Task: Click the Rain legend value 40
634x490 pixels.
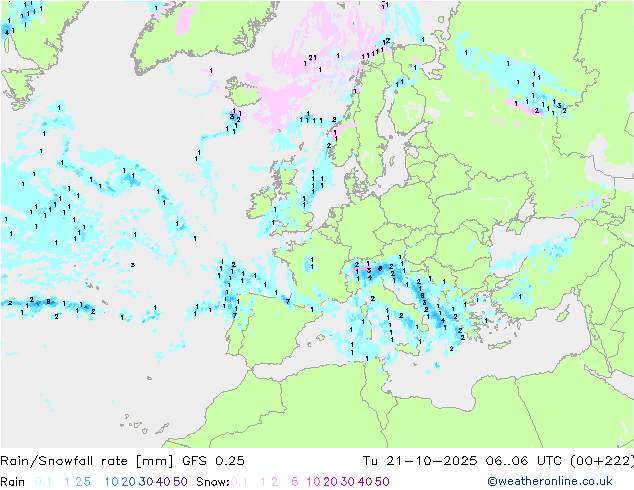Action: pyautogui.click(x=163, y=482)
